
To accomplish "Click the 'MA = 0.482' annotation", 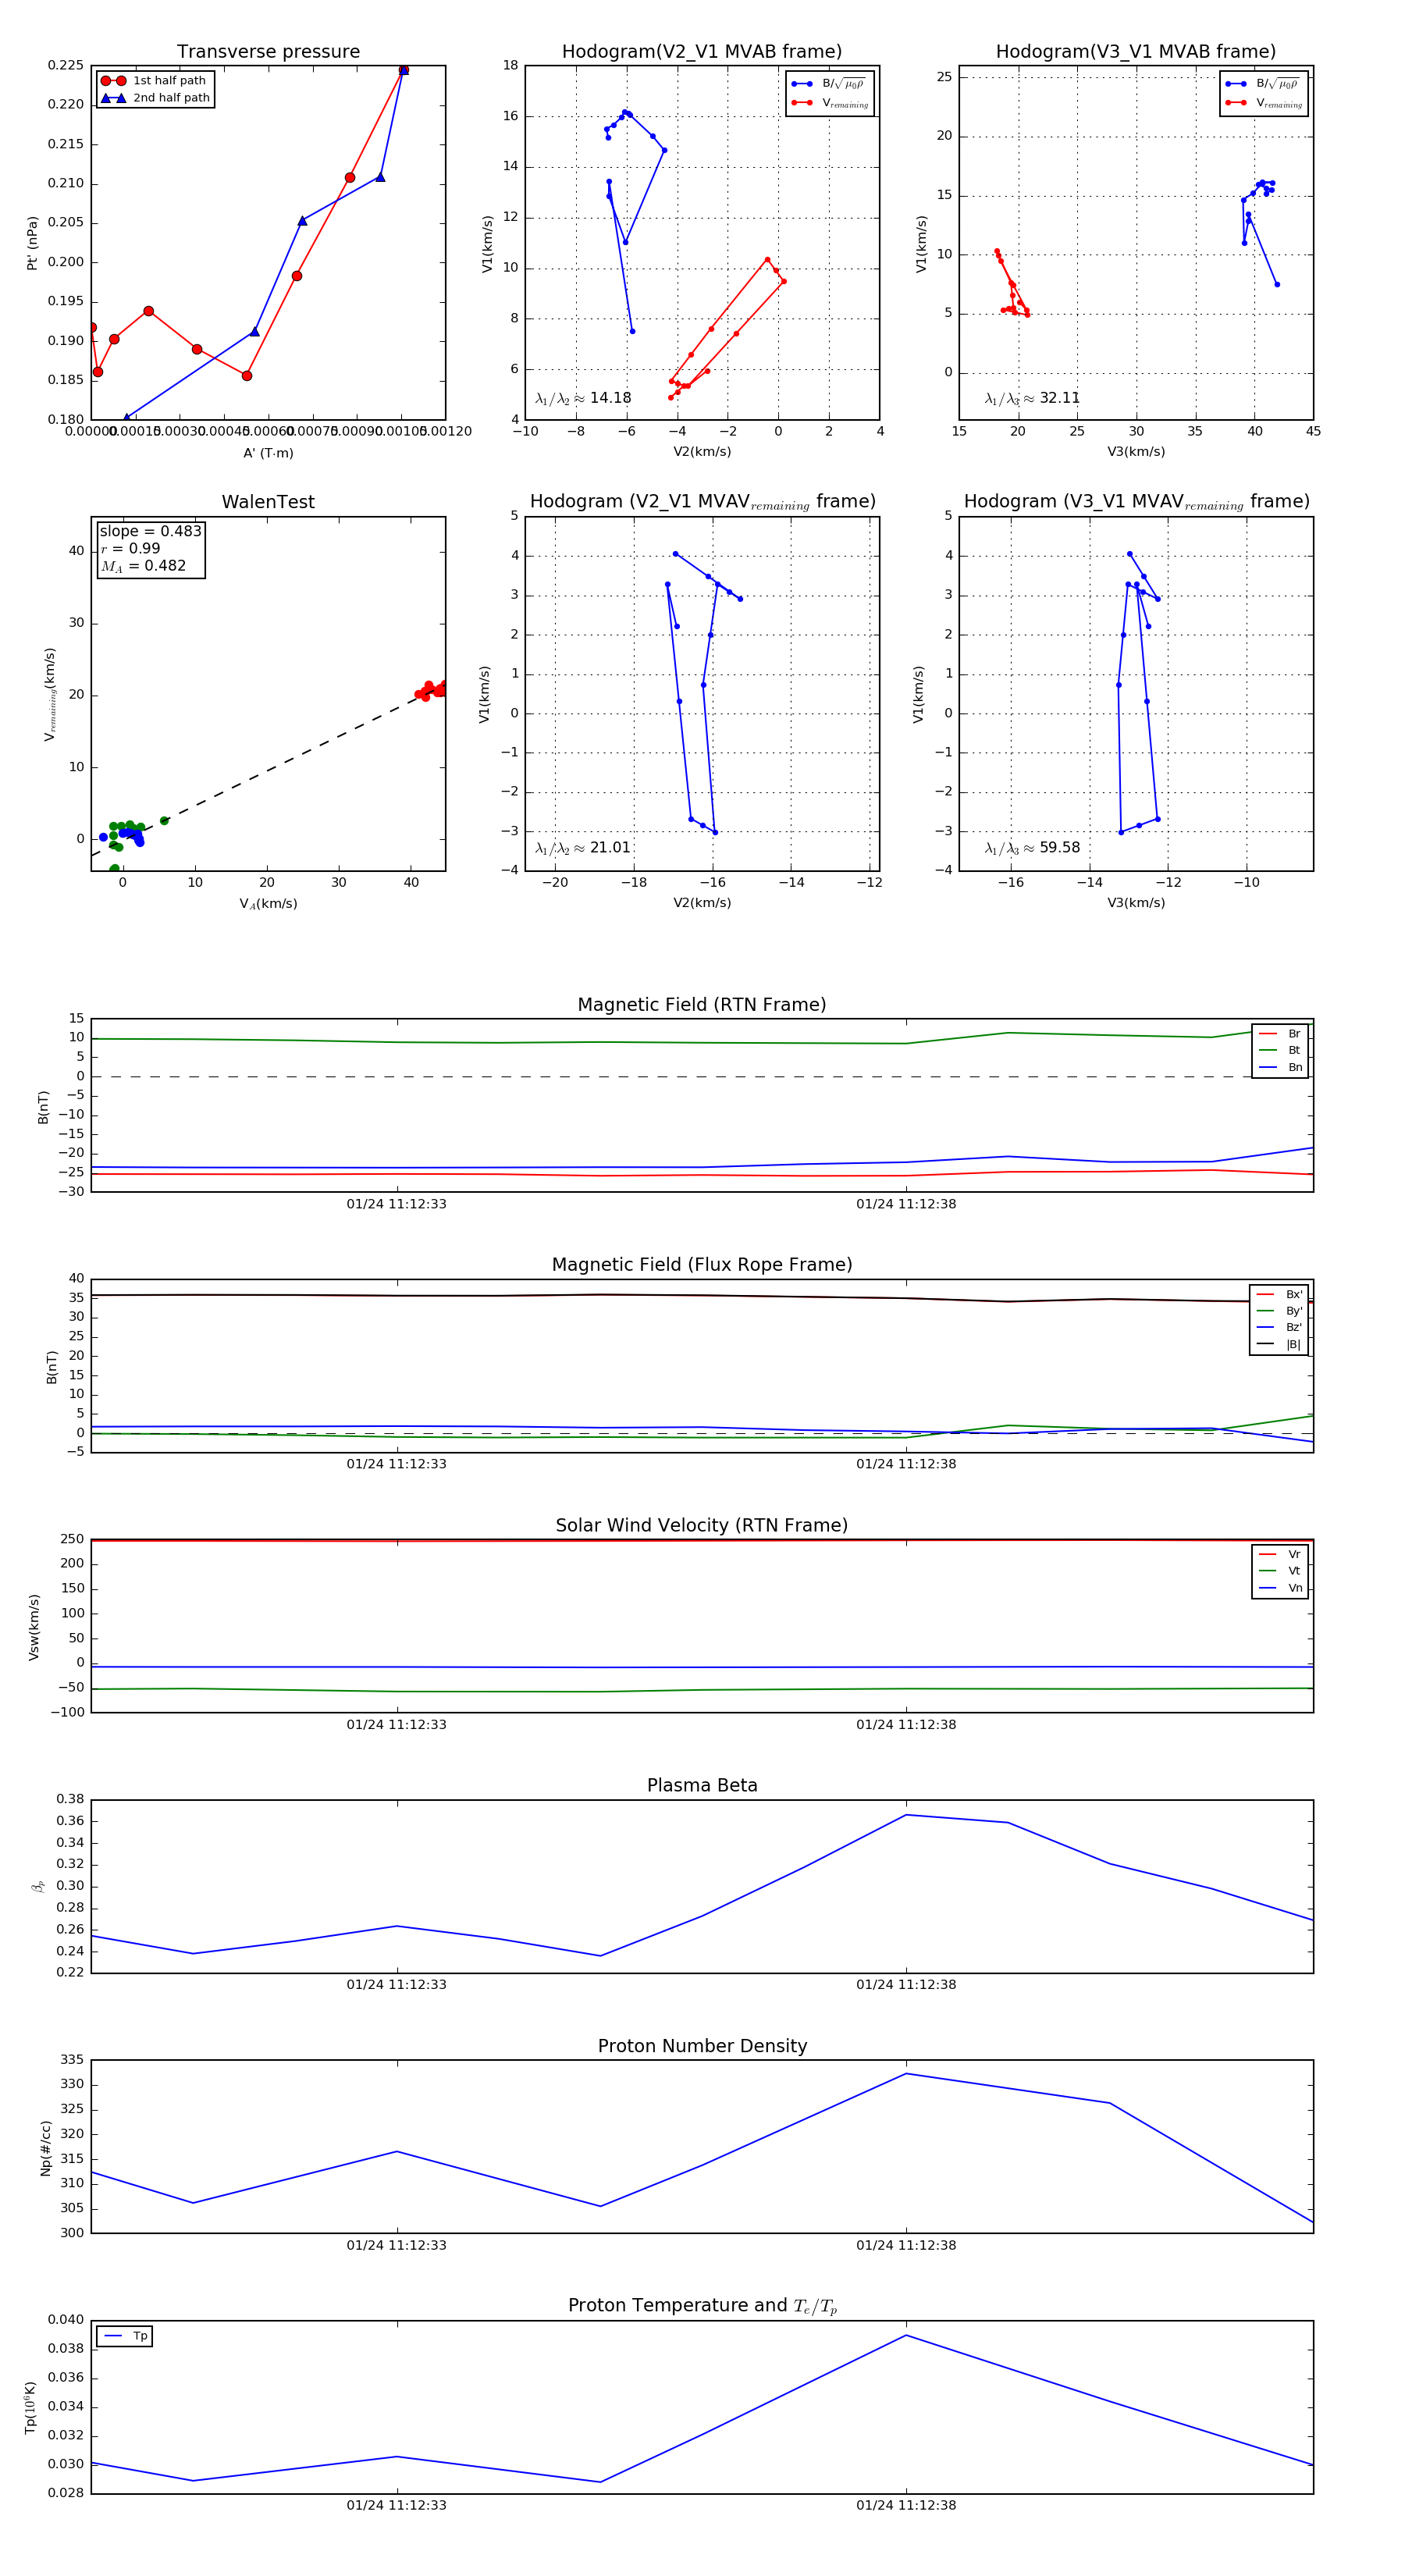I will [143, 566].
